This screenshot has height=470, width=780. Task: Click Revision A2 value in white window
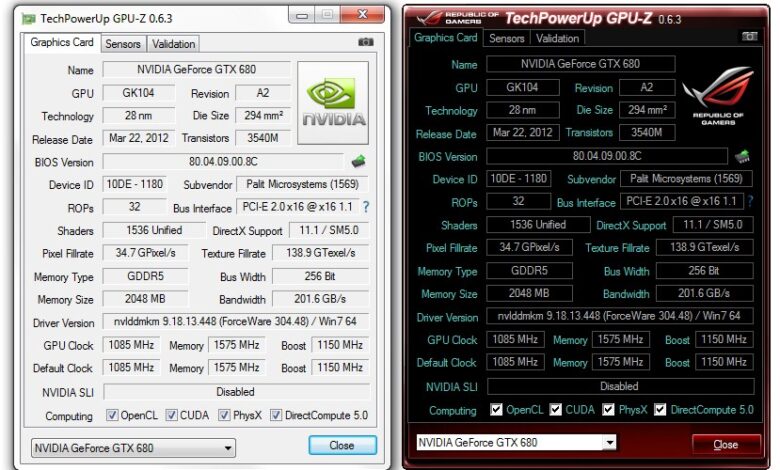pos(263,93)
